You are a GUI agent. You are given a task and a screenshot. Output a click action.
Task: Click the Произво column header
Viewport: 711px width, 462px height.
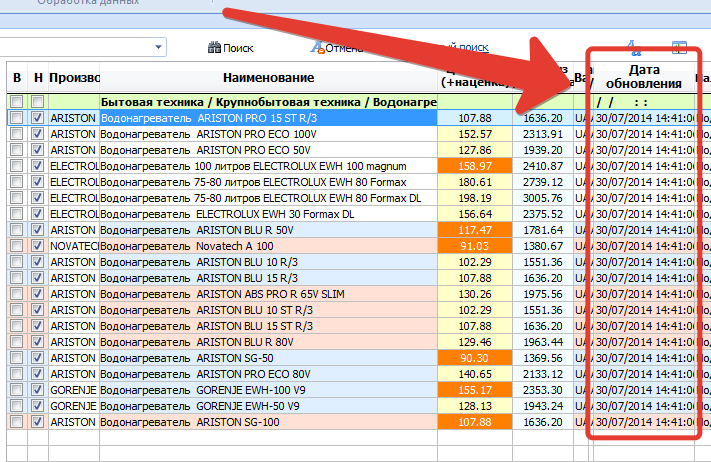(x=74, y=78)
